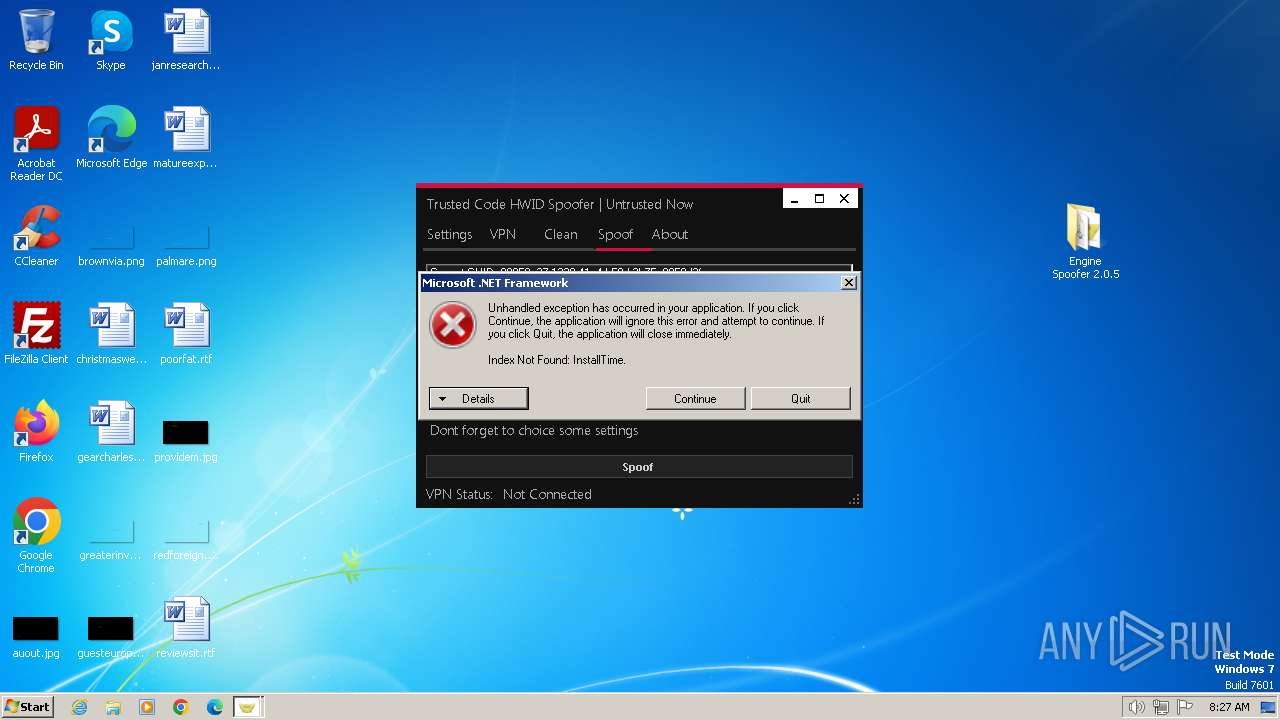The height and width of the screenshot is (720, 1280).
Task: Open Engine Spoofer 2.0.5 folder
Action: (1085, 241)
